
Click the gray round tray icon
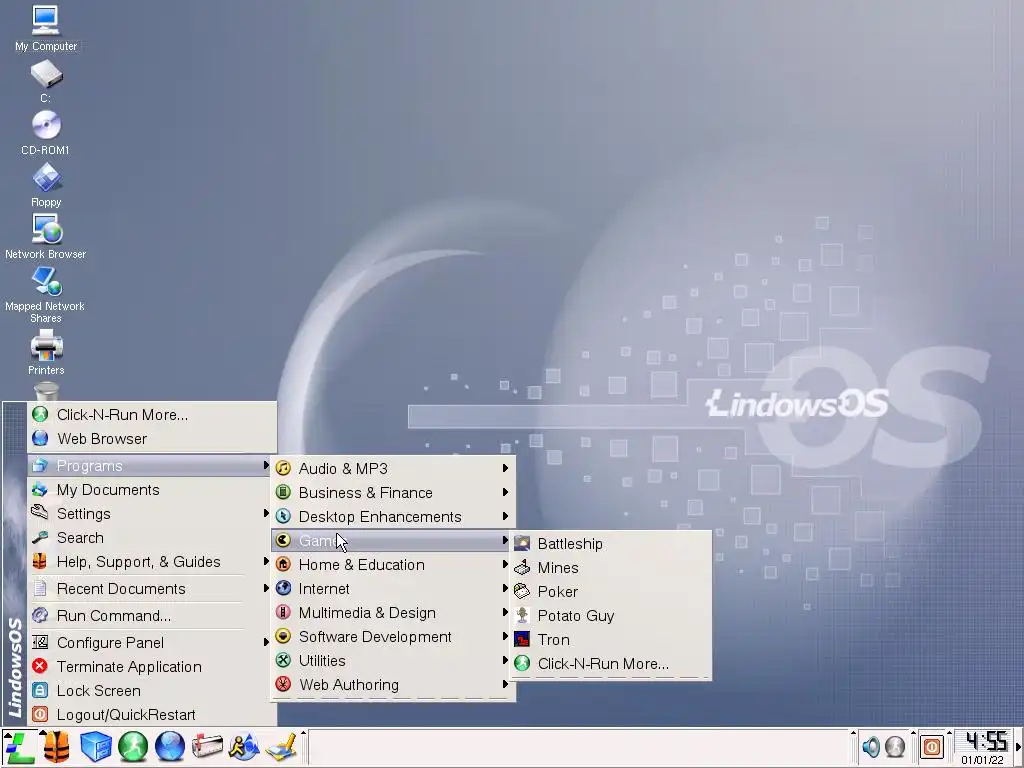point(895,746)
